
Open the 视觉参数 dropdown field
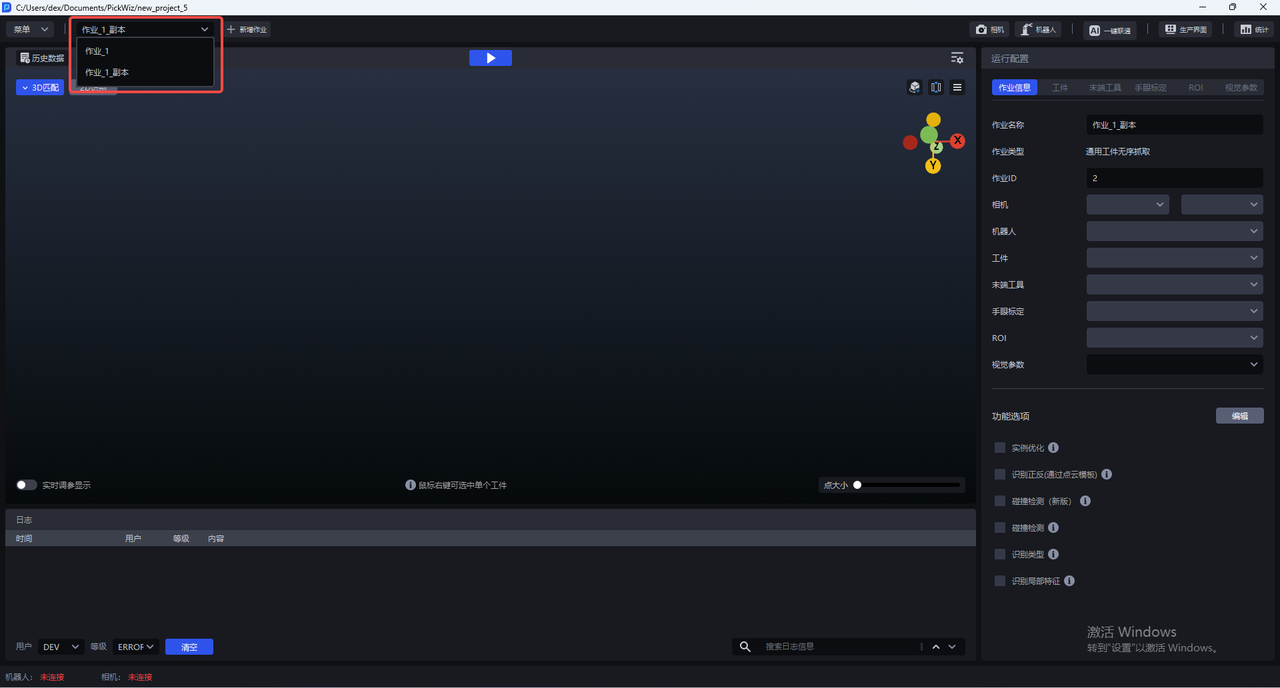(1174, 365)
